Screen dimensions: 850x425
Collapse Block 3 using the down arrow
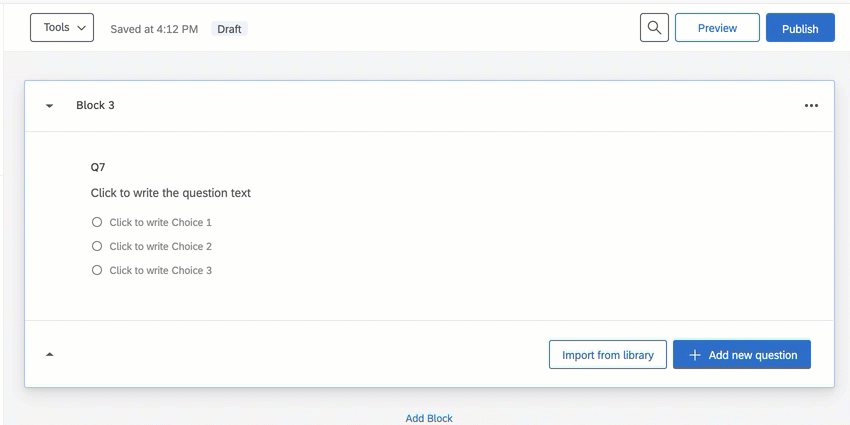click(x=49, y=106)
